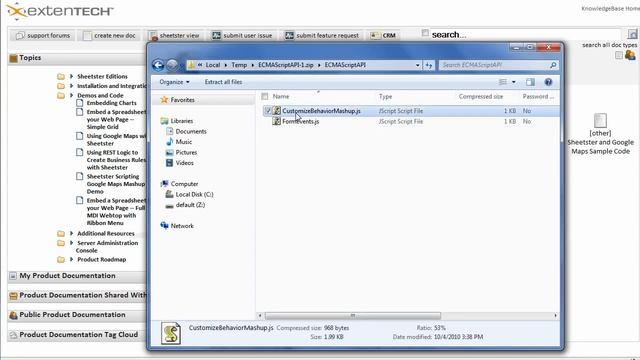Select the FormEvents.js file name
The image size is (640, 360).
click(300, 121)
